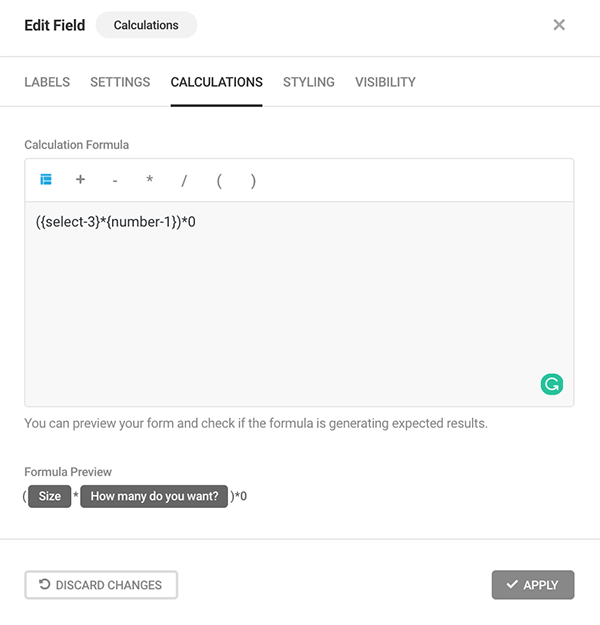Click the 'How many do you want?' tag
The image size is (600, 625).
point(154,496)
